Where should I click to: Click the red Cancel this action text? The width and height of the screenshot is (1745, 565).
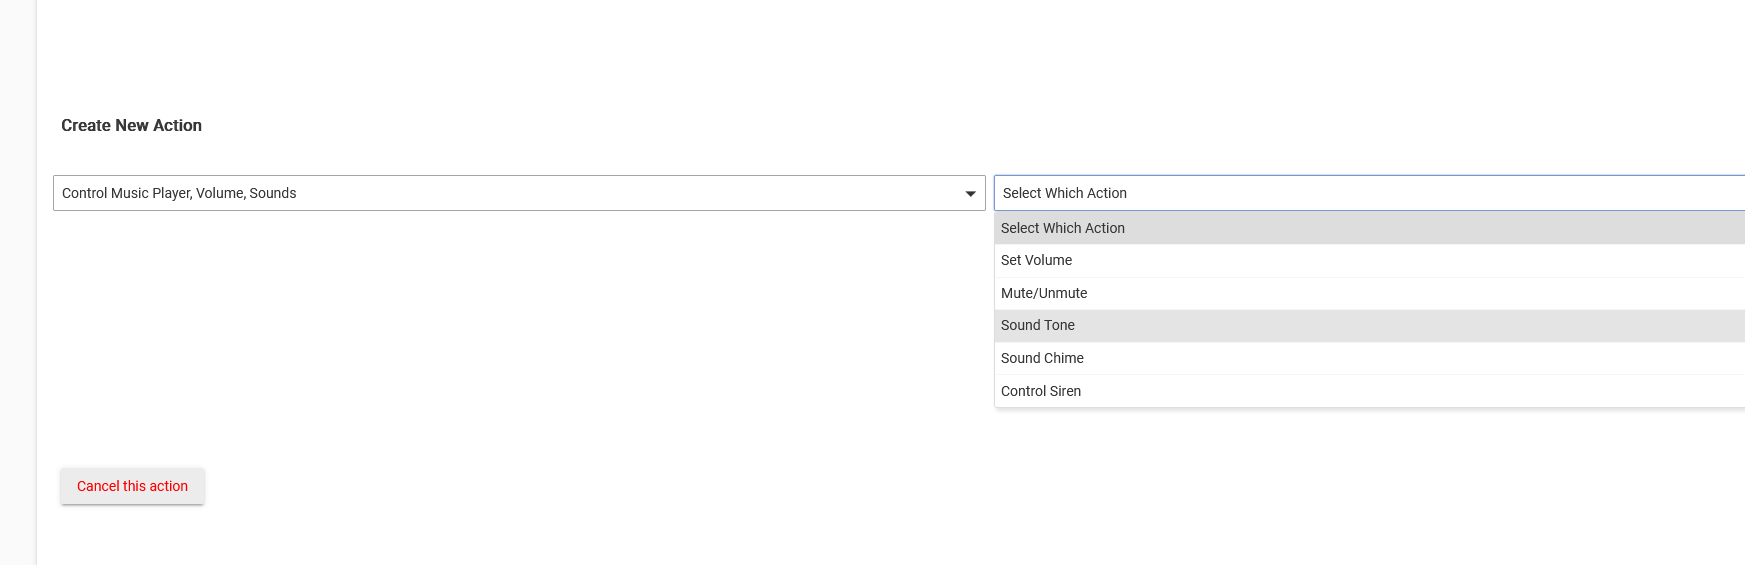point(132,486)
